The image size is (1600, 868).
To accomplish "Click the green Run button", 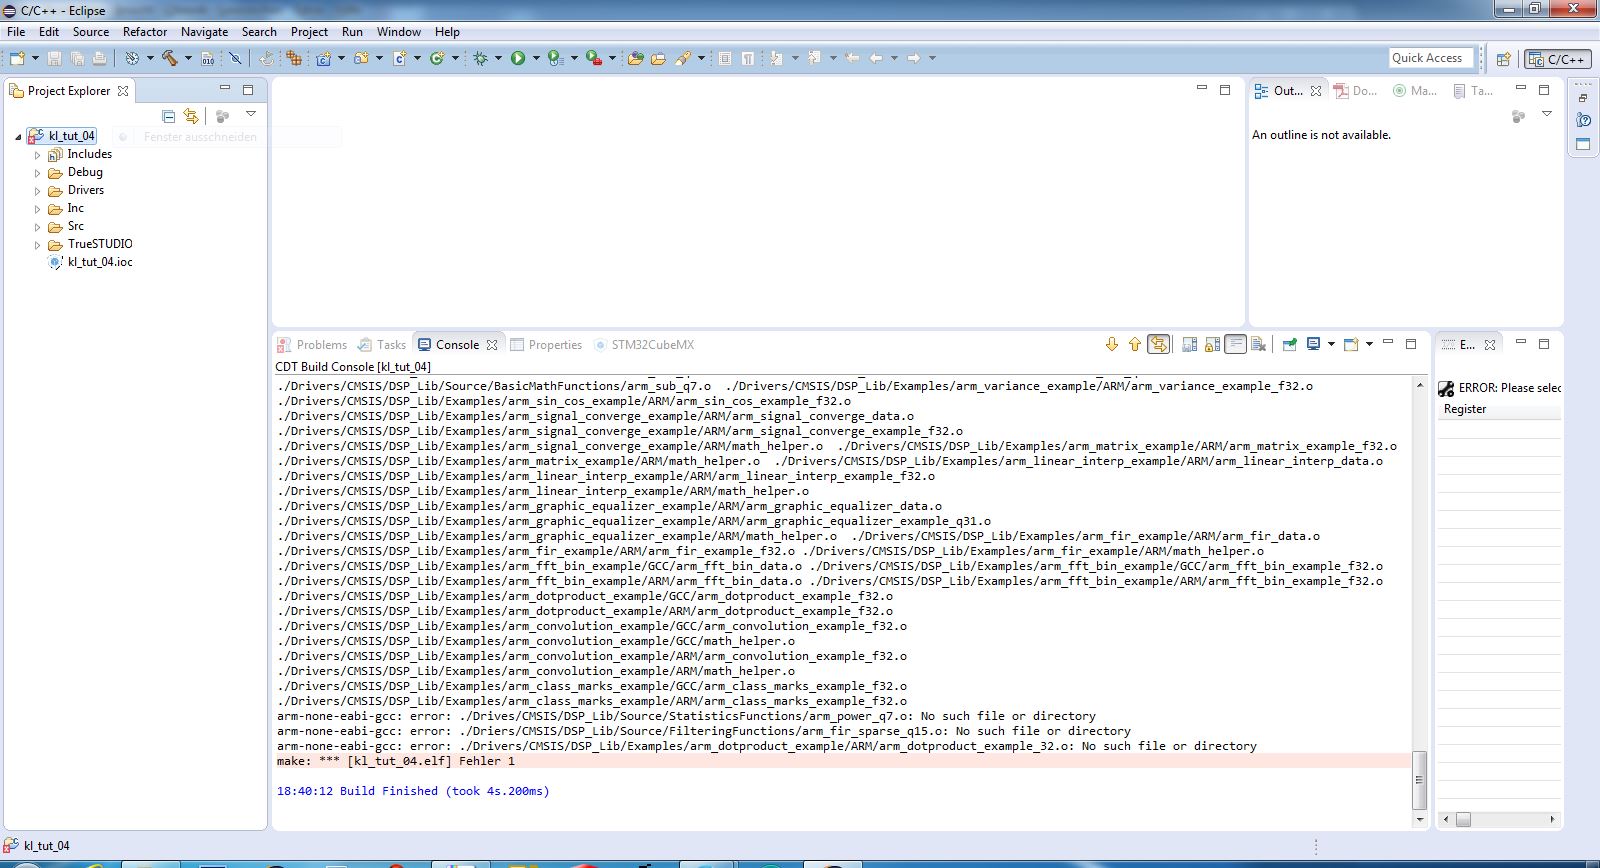I will tap(518, 58).
